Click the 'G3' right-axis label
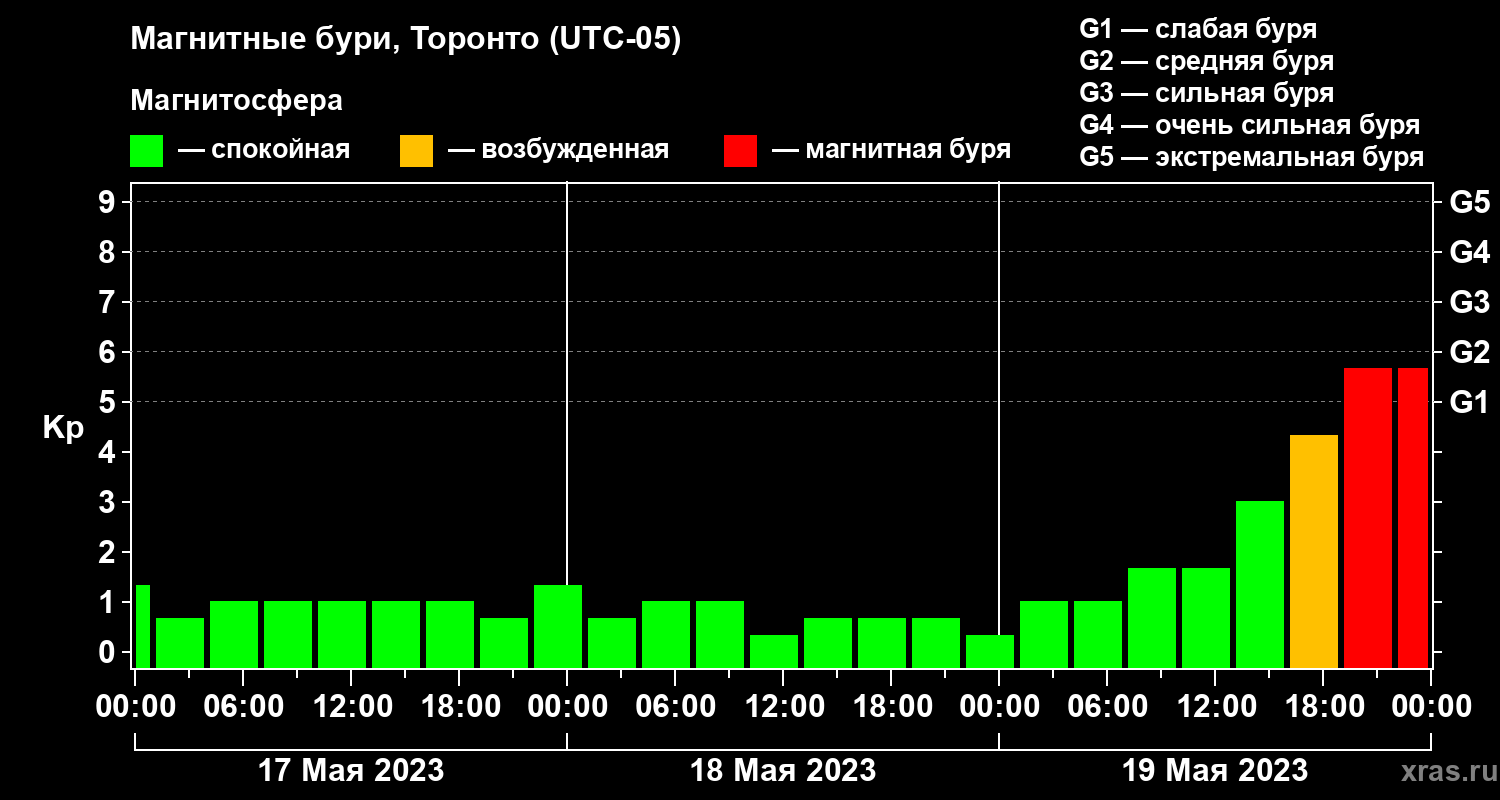The image size is (1500, 800). click(1470, 302)
